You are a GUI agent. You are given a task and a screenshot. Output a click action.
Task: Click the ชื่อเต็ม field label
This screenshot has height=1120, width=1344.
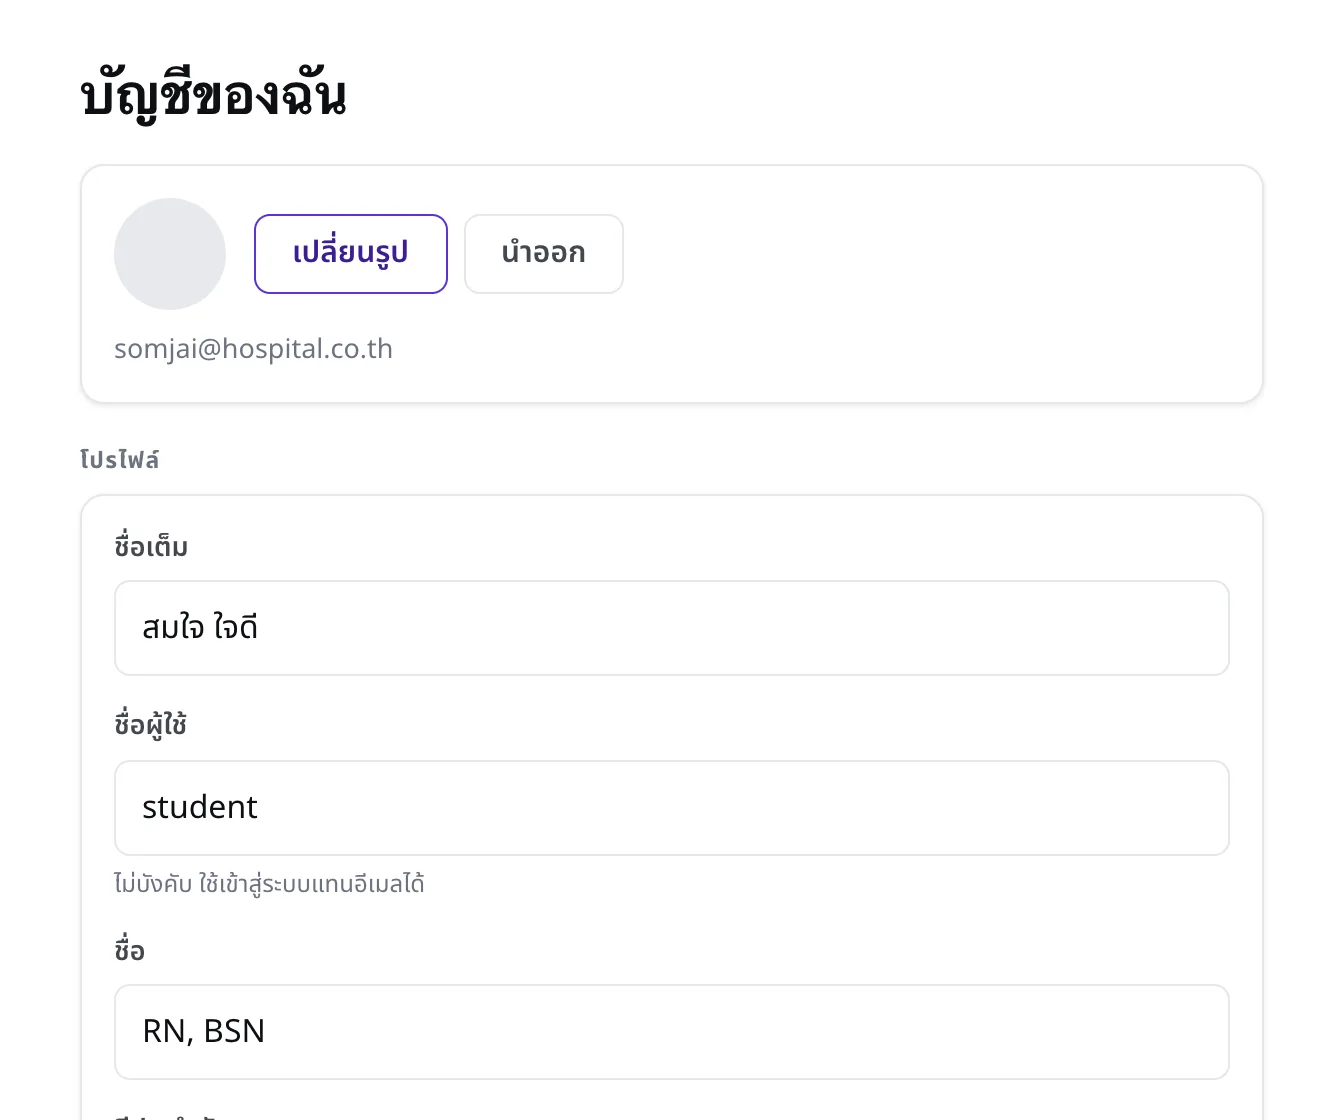point(151,547)
